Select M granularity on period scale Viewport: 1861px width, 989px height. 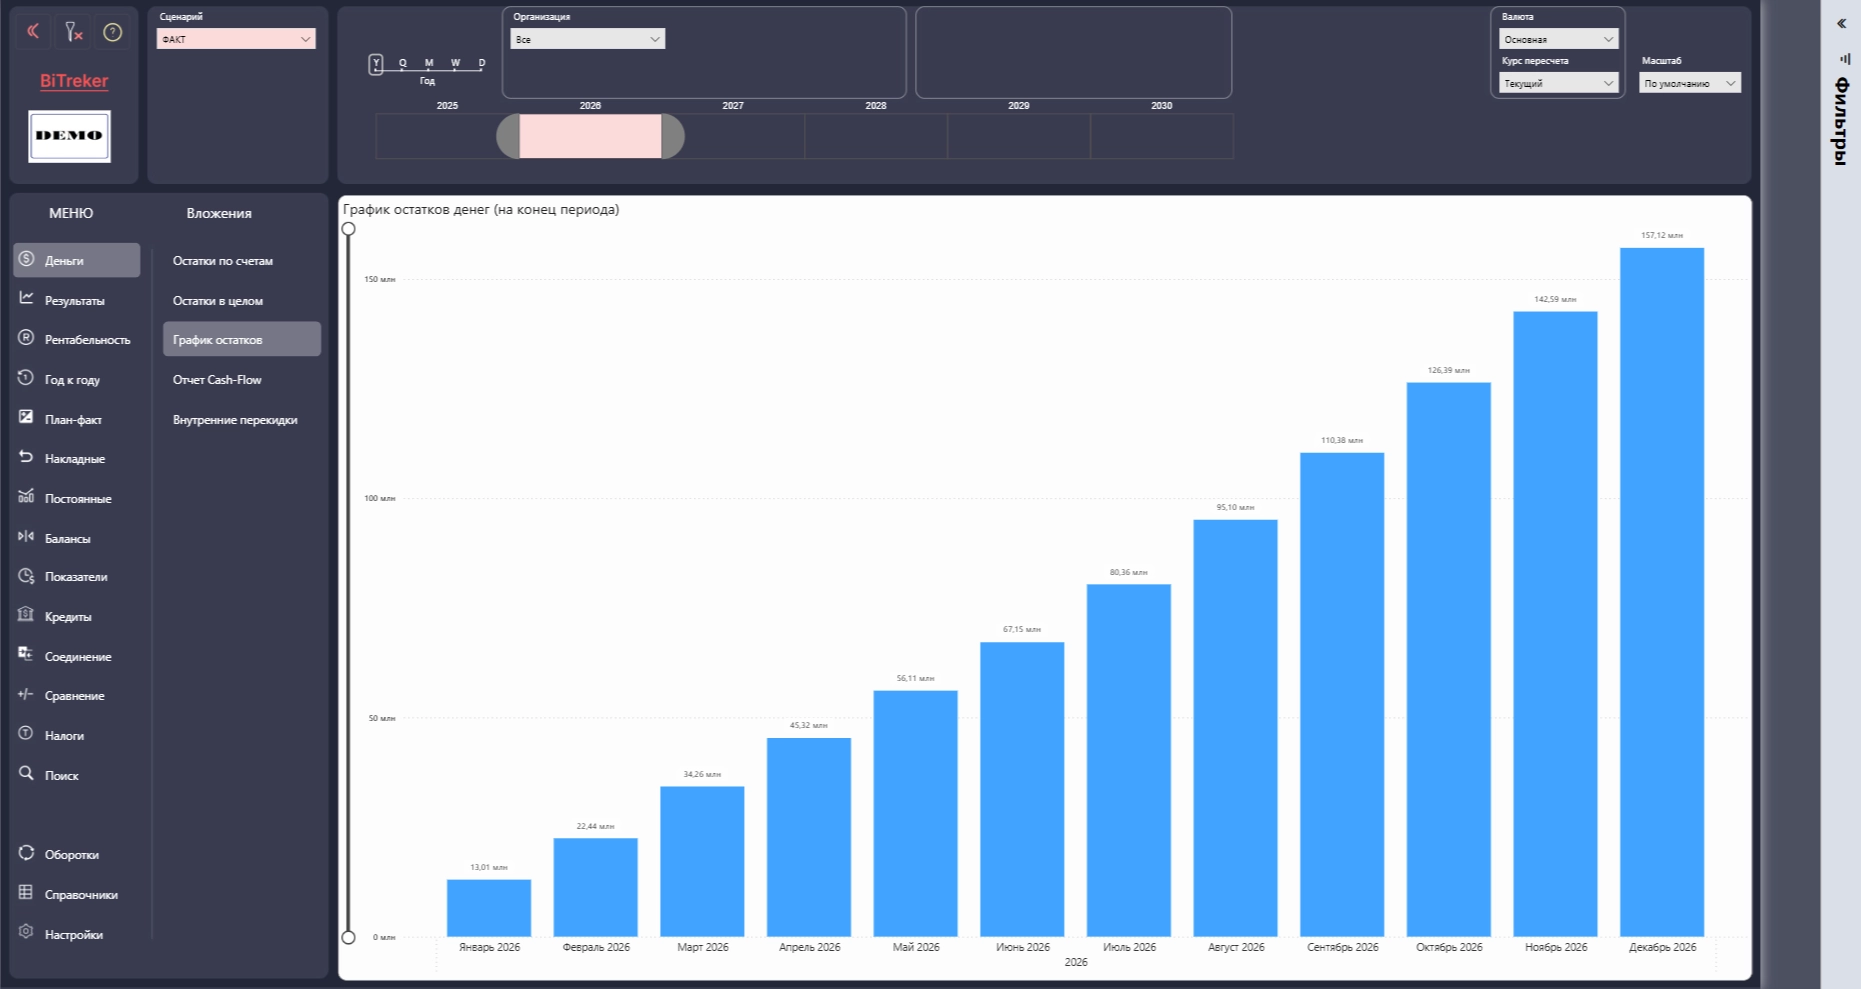pos(429,63)
